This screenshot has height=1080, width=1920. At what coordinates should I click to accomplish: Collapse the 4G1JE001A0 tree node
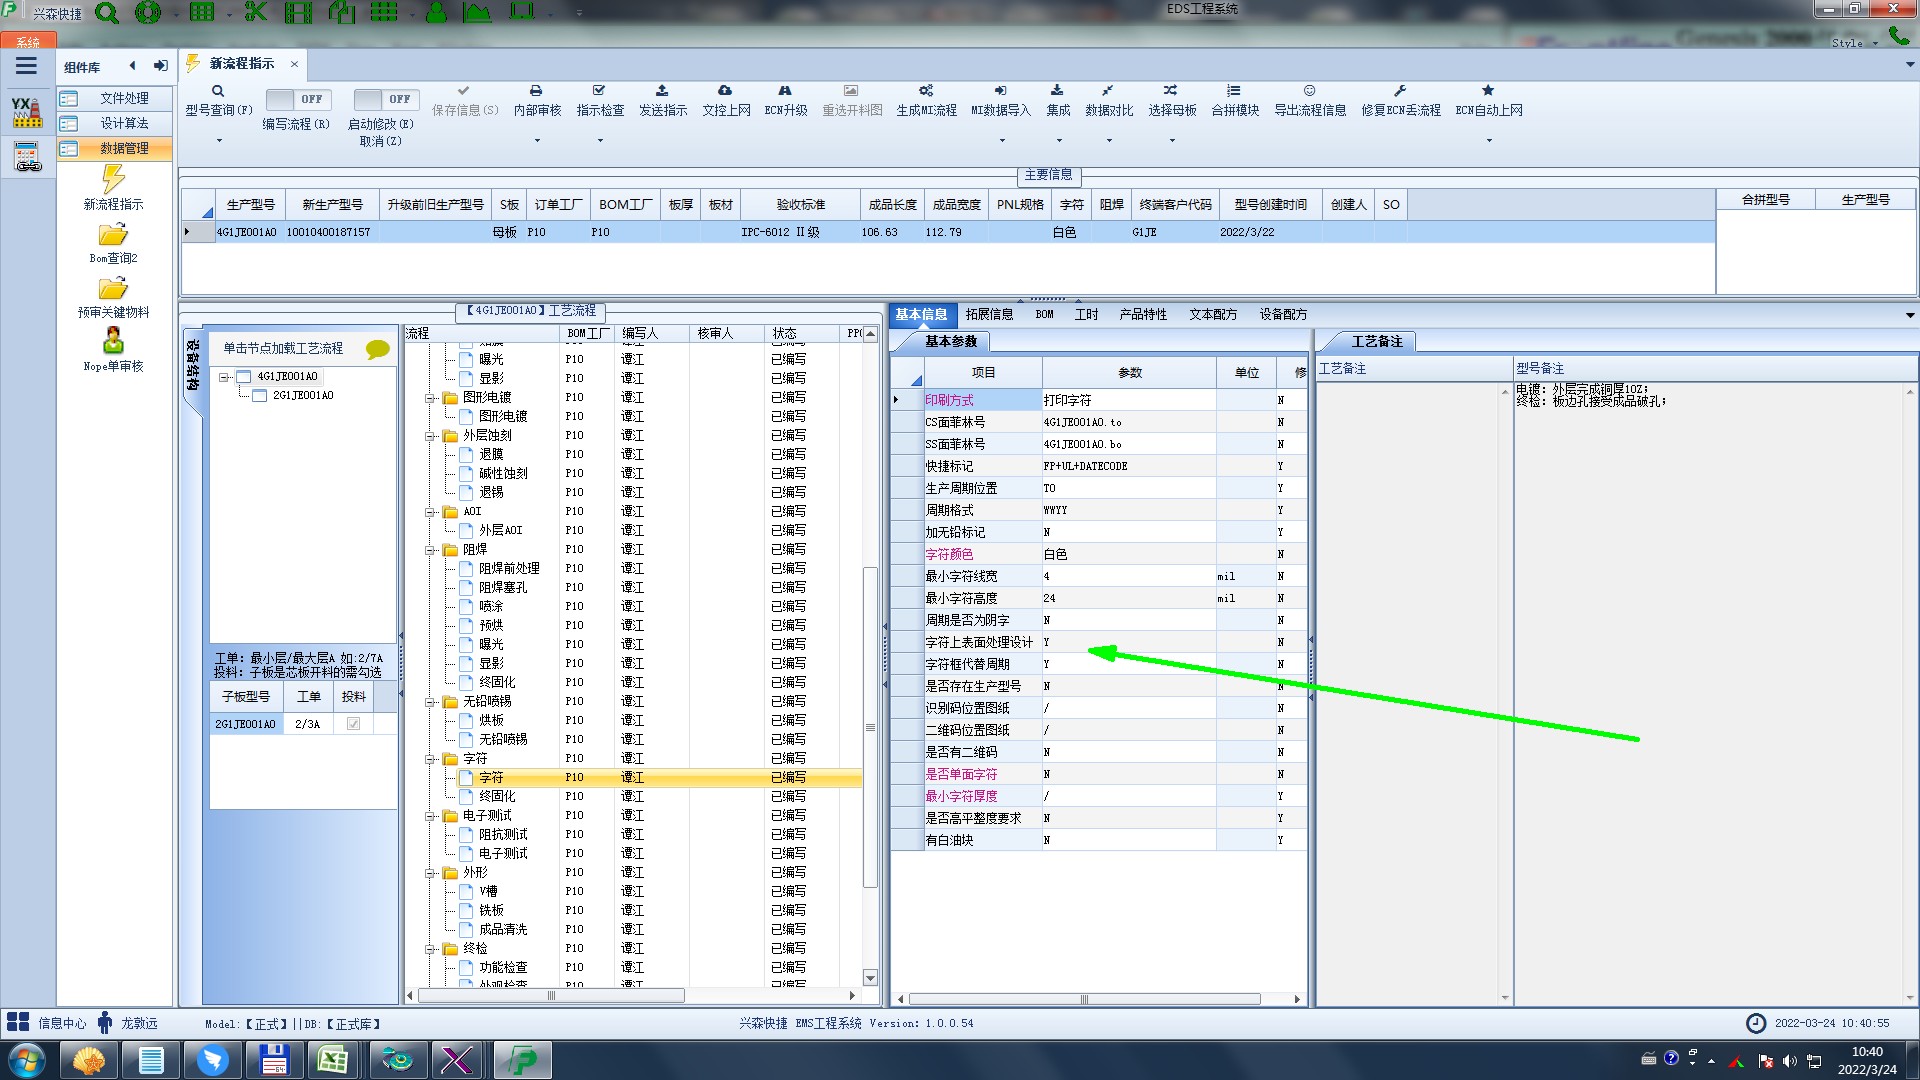pos(225,377)
